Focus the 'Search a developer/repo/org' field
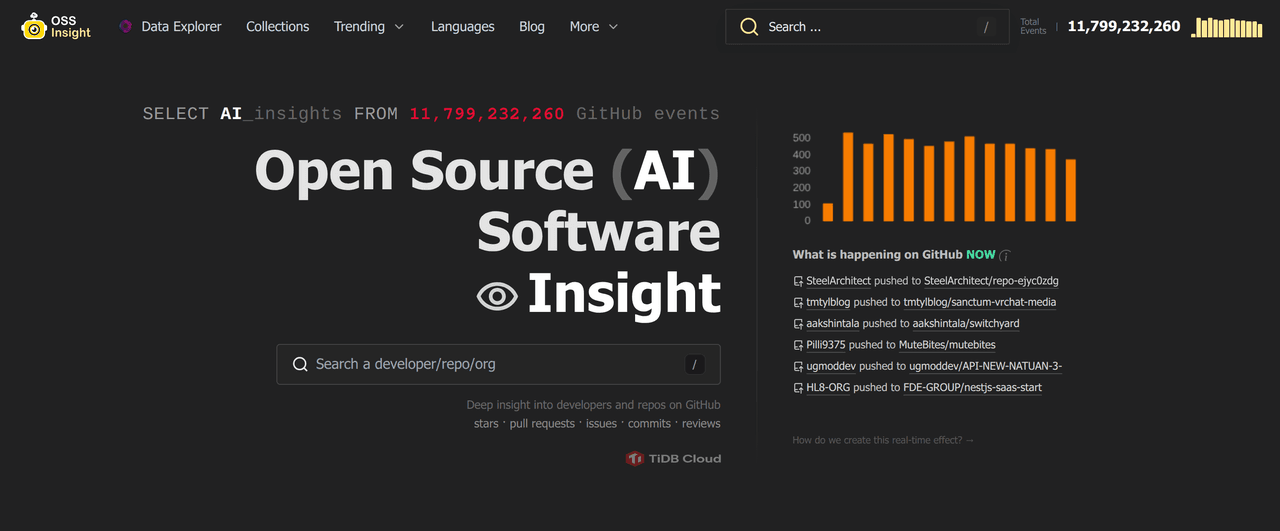The height and width of the screenshot is (531, 1280). 498,364
